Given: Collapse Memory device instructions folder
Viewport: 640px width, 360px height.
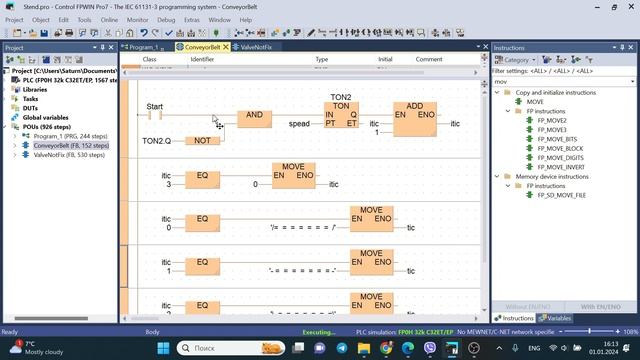Looking at the screenshot, I should [497, 176].
